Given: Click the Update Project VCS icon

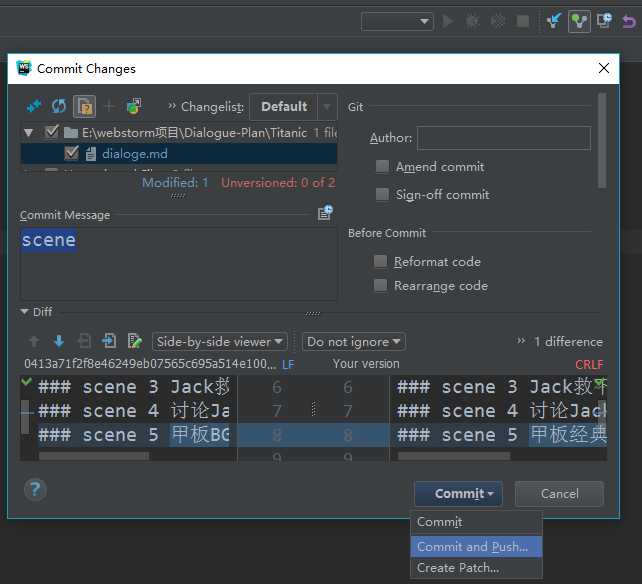Looking at the screenshot, I should (554, 21).
